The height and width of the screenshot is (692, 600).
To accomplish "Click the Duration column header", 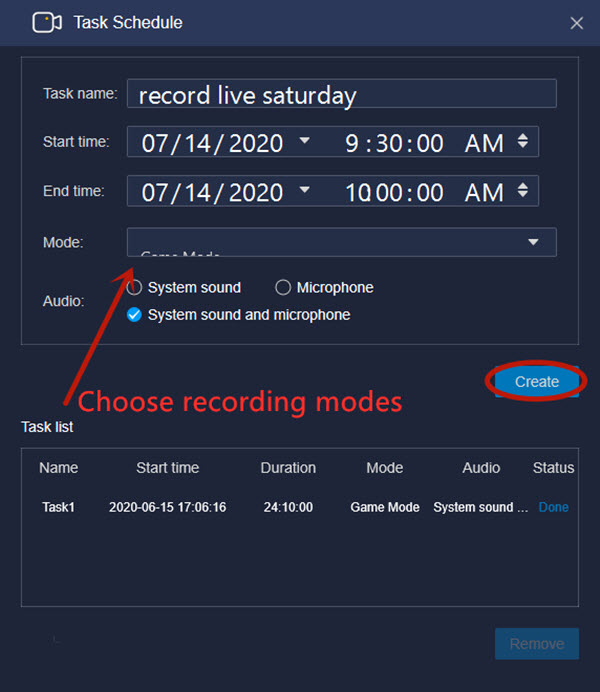I will click(288, 468).
